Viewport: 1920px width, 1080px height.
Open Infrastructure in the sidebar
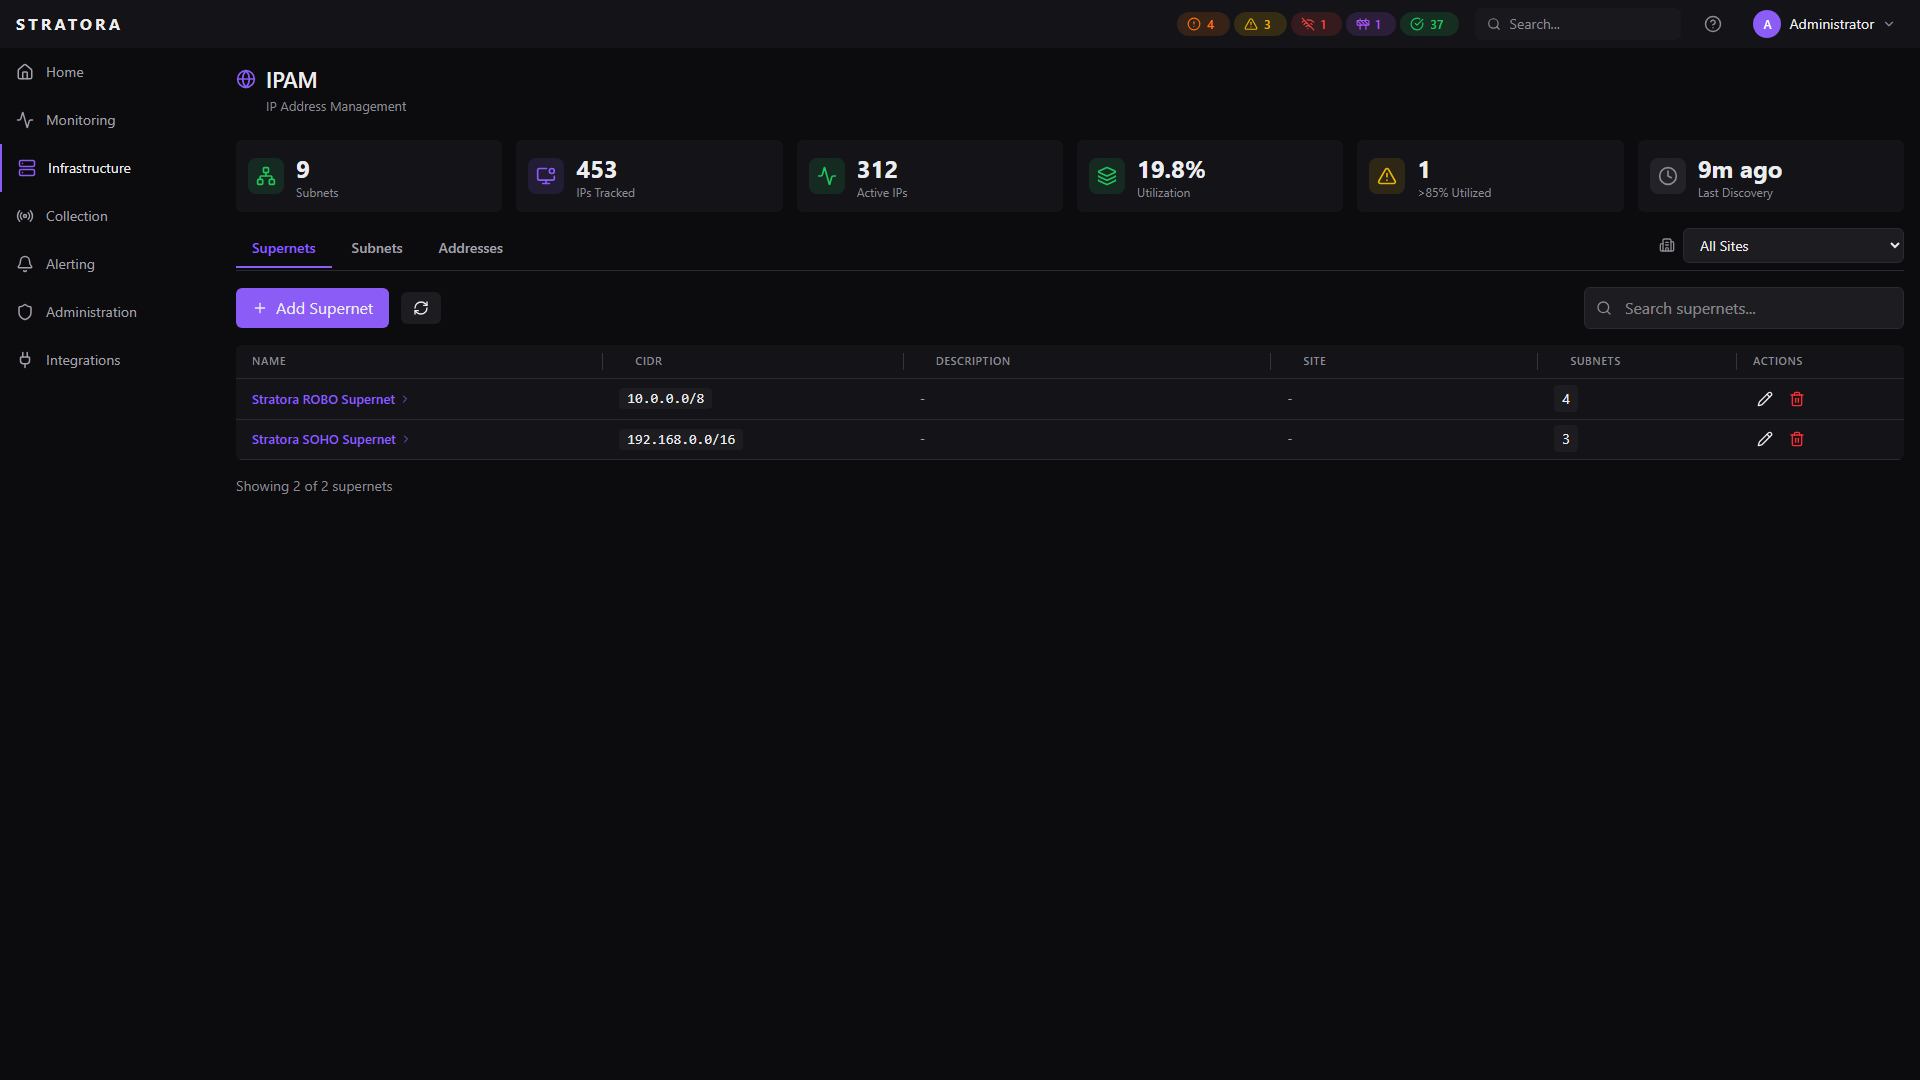pyautogui.click(x=89, y=168)
